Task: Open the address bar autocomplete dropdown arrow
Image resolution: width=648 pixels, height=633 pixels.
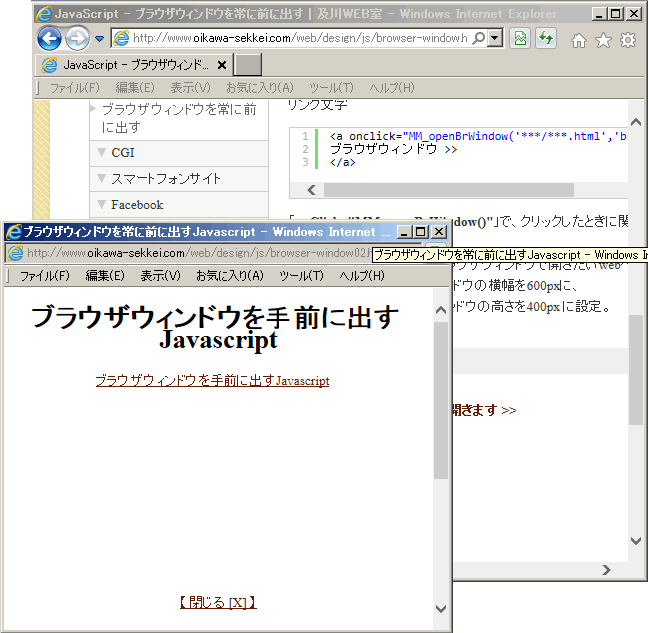Action: pos(495,38)
